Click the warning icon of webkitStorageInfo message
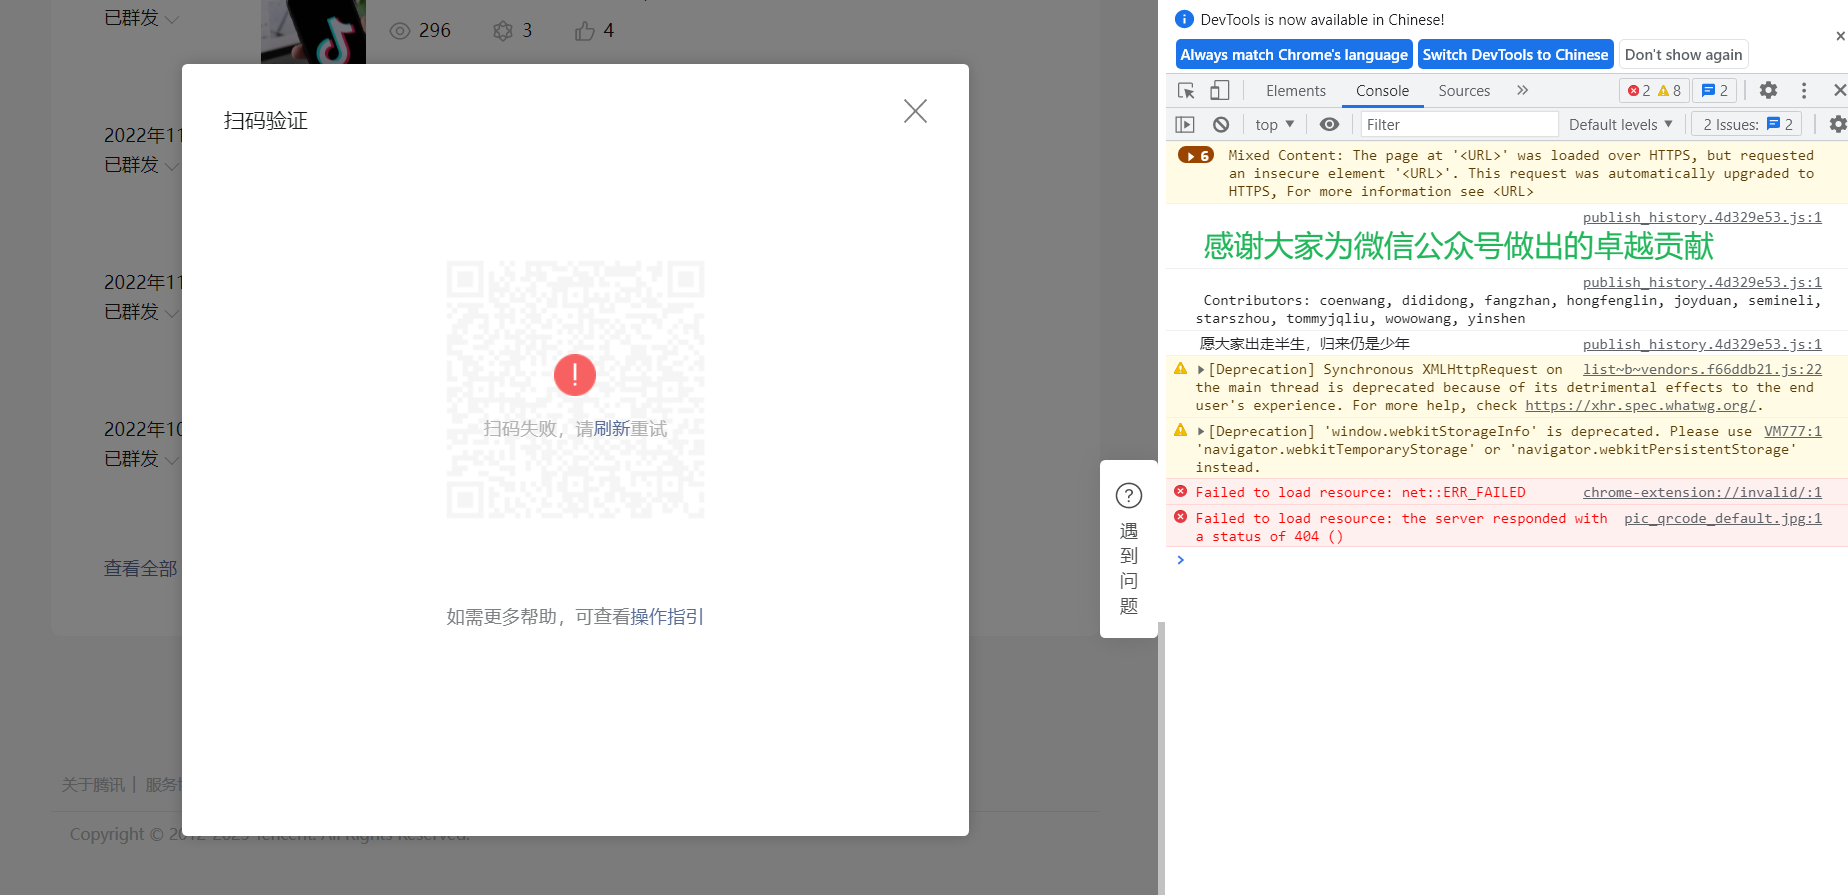The height and width of the screenshot is (895, 1848). pos(1181,431)
